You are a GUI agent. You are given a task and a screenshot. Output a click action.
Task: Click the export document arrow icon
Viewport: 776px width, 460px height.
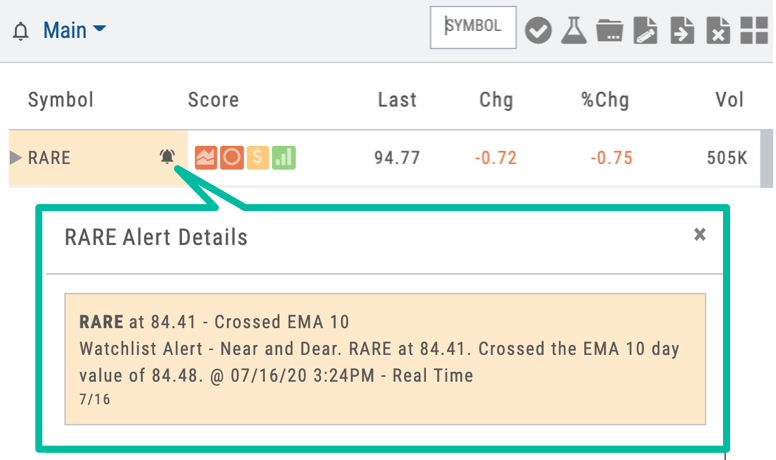682,31
